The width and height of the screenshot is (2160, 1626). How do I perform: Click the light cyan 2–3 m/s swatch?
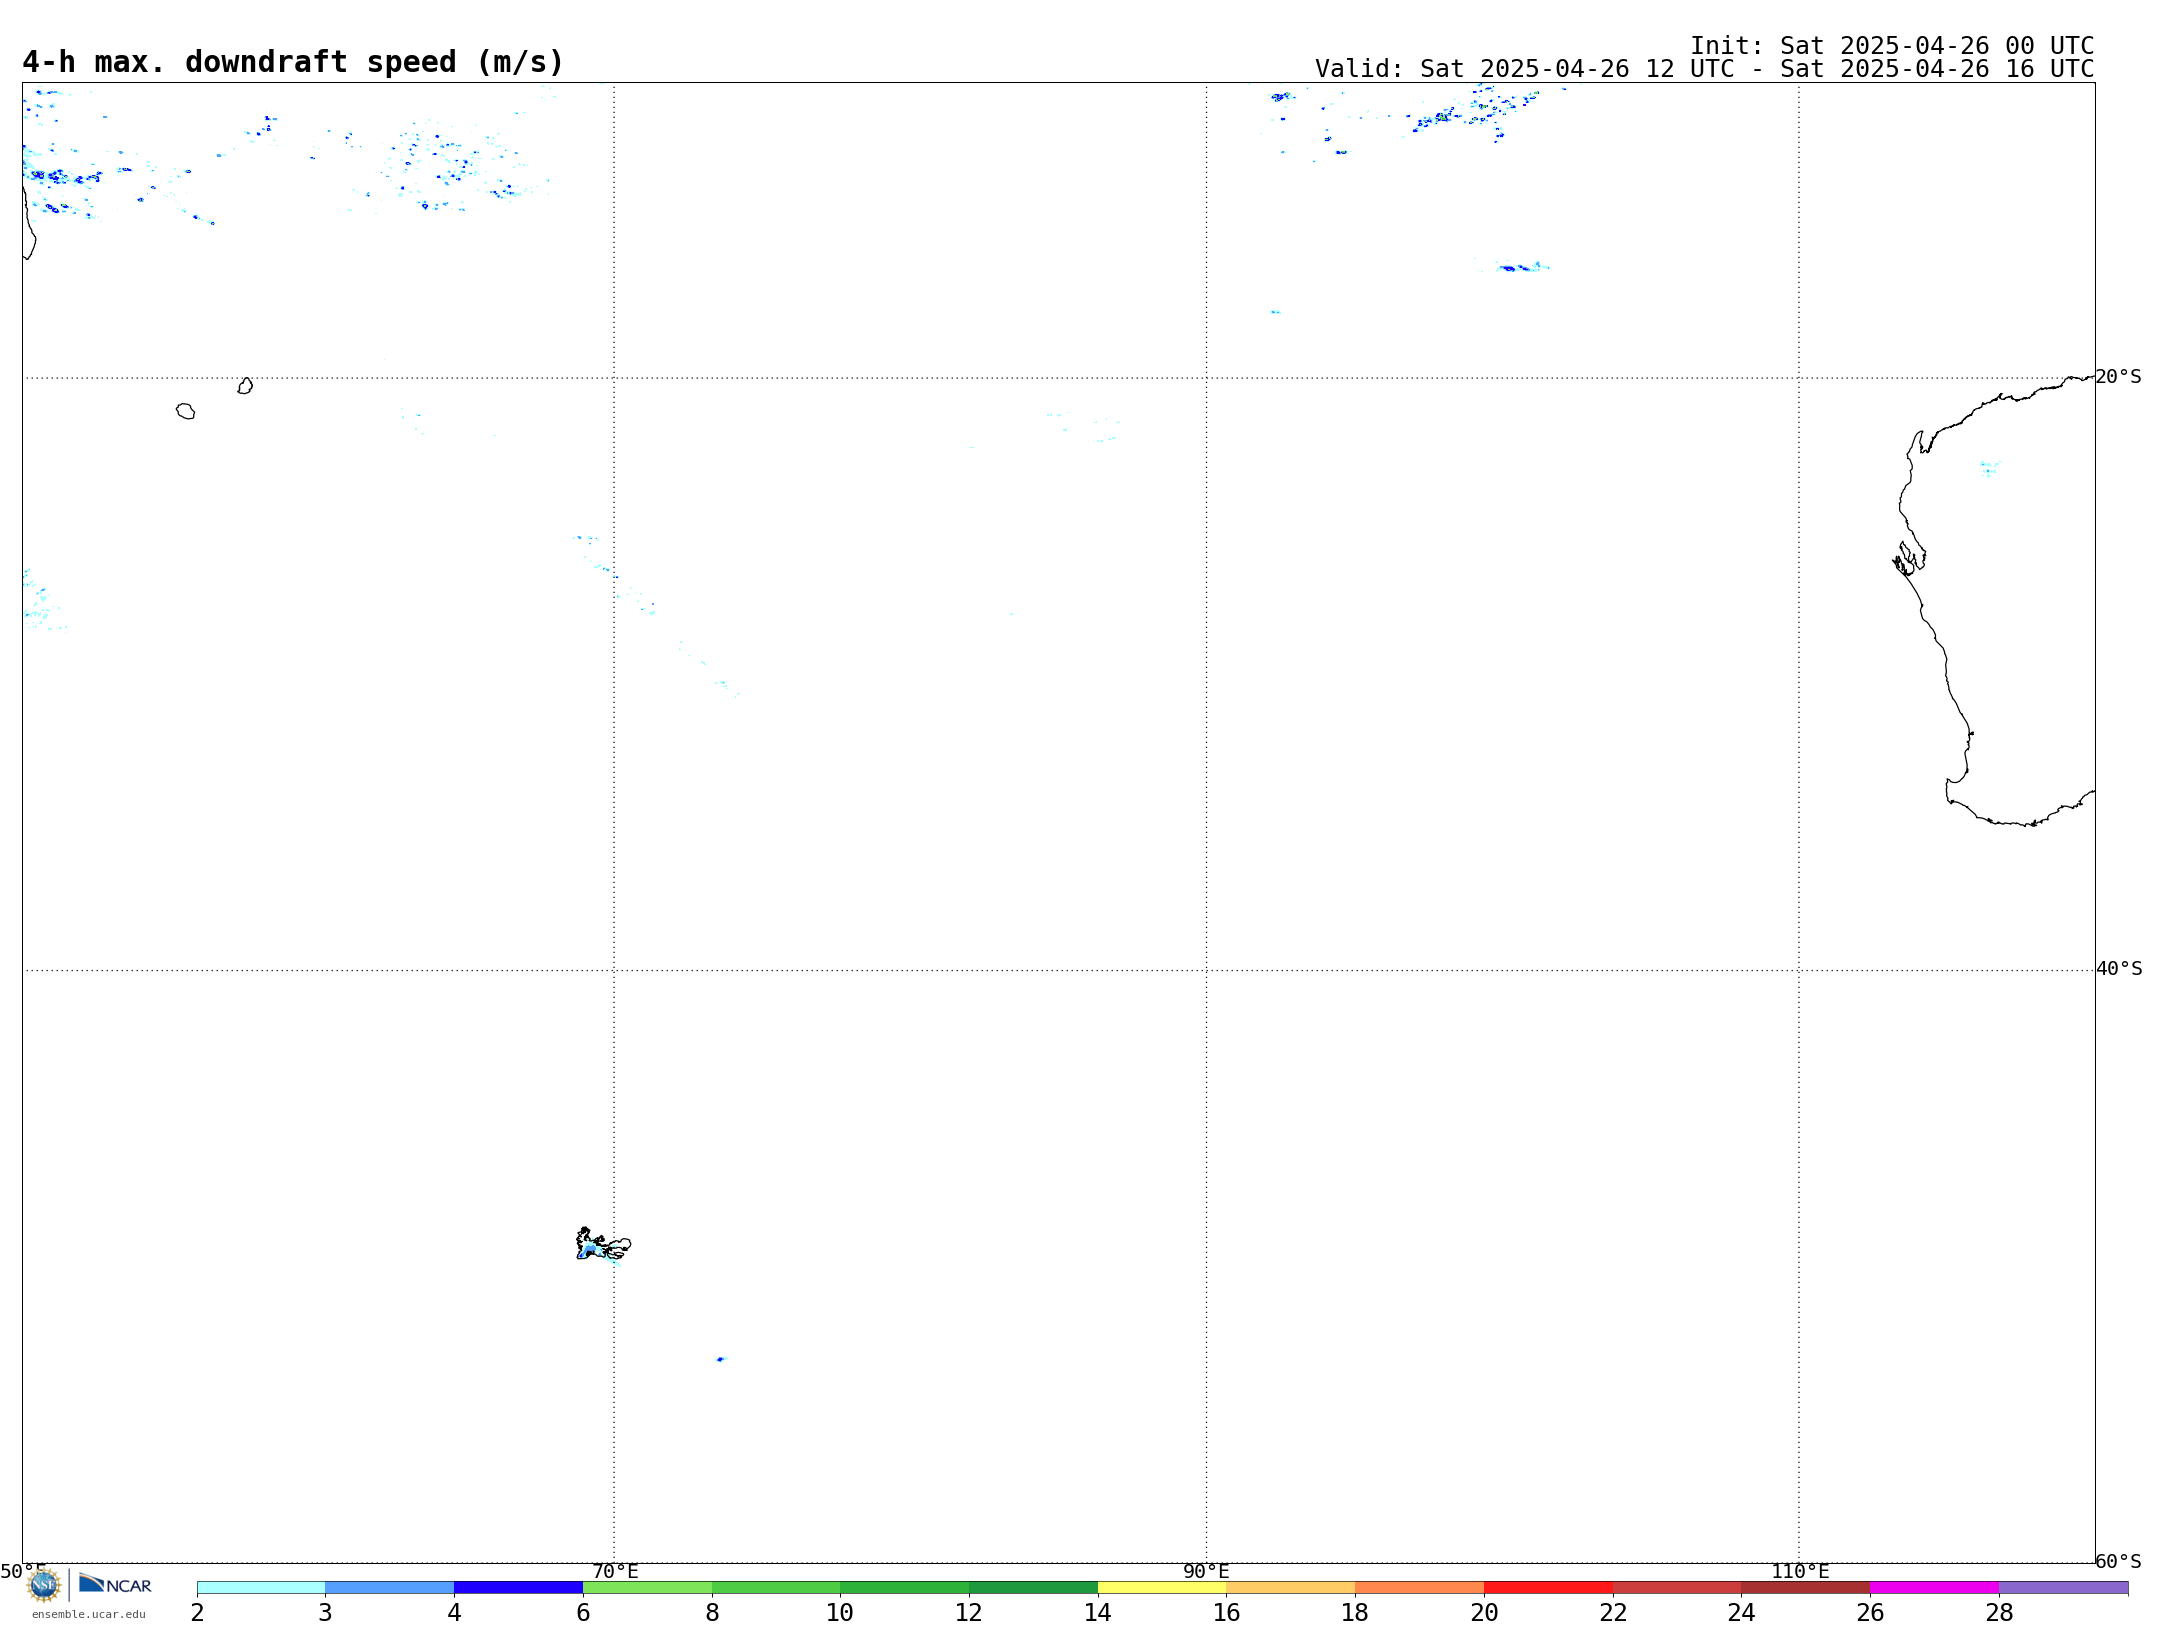[261, 1588]
